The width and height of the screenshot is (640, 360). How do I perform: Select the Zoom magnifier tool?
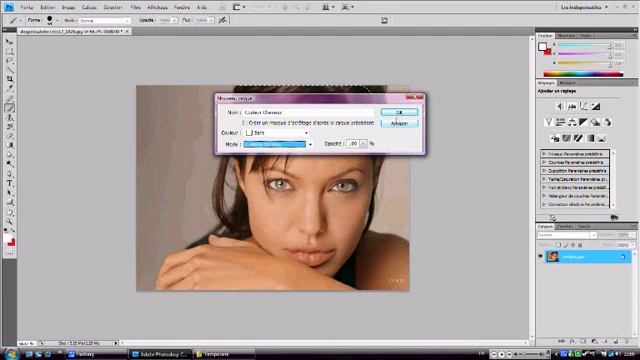pos(9,221)
